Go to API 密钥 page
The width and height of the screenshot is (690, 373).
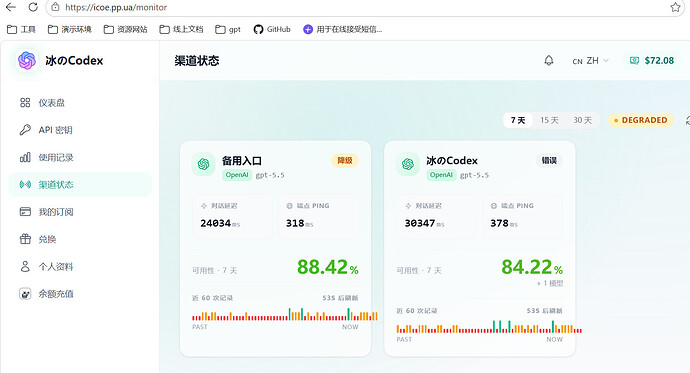[80, 130]
